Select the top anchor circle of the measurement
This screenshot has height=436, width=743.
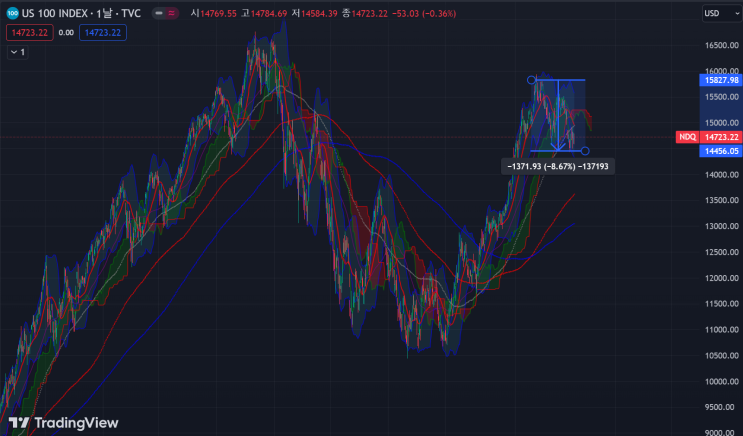pyautogui.click(x=531, y=80)
